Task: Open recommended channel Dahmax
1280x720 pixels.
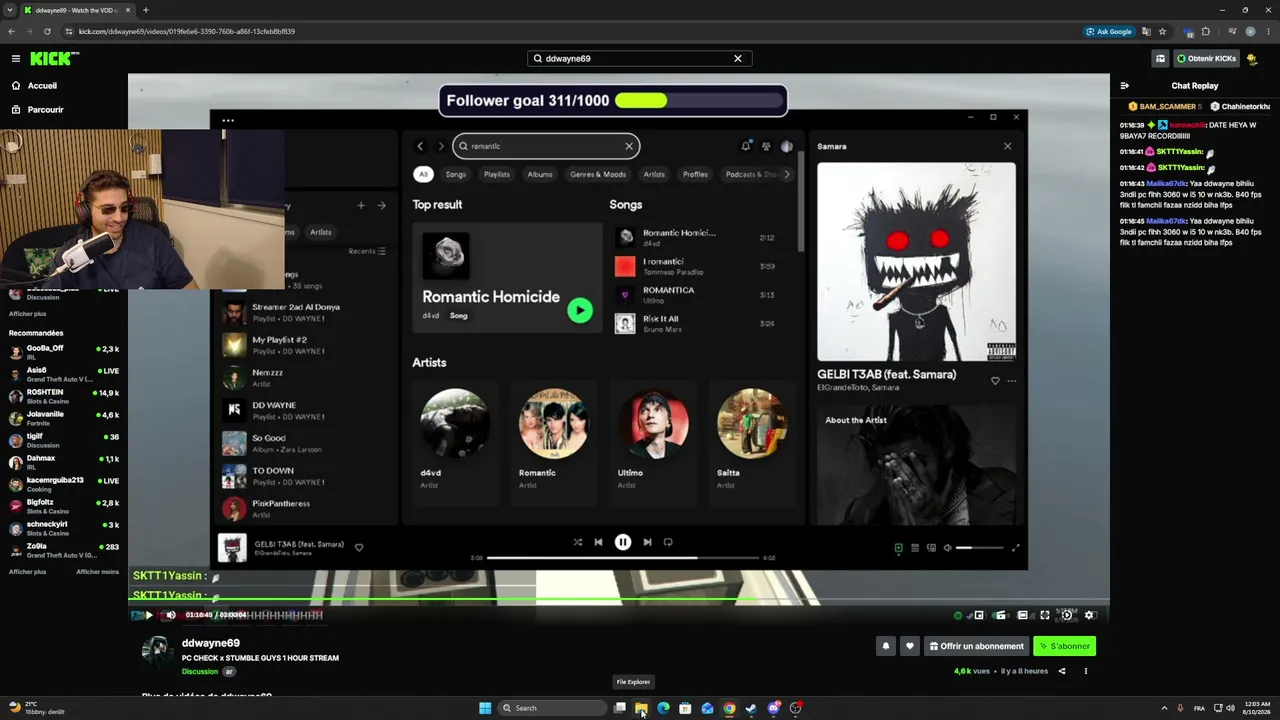Action: 64,461
